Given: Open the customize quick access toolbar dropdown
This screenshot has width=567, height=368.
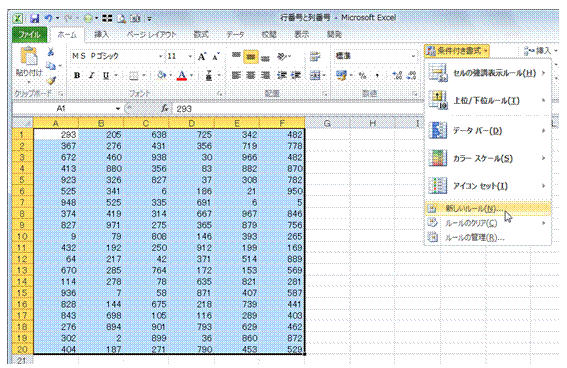Looking at the screenshot, I should tap(149, 18).
